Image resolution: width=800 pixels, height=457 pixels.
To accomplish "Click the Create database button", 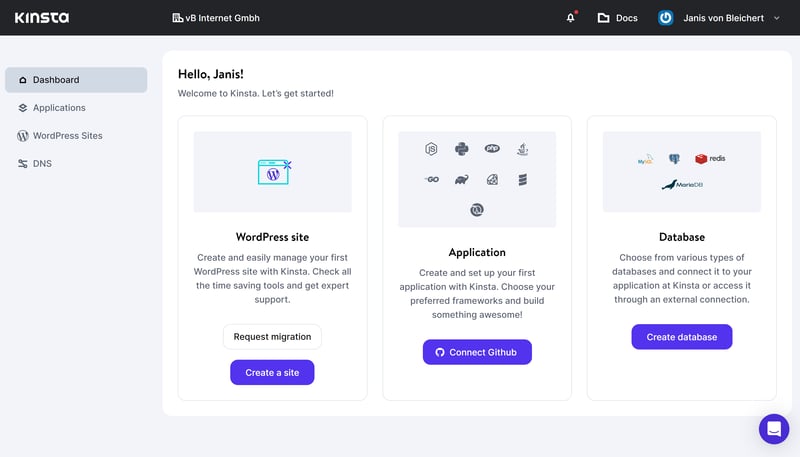I will coord(682,337).
